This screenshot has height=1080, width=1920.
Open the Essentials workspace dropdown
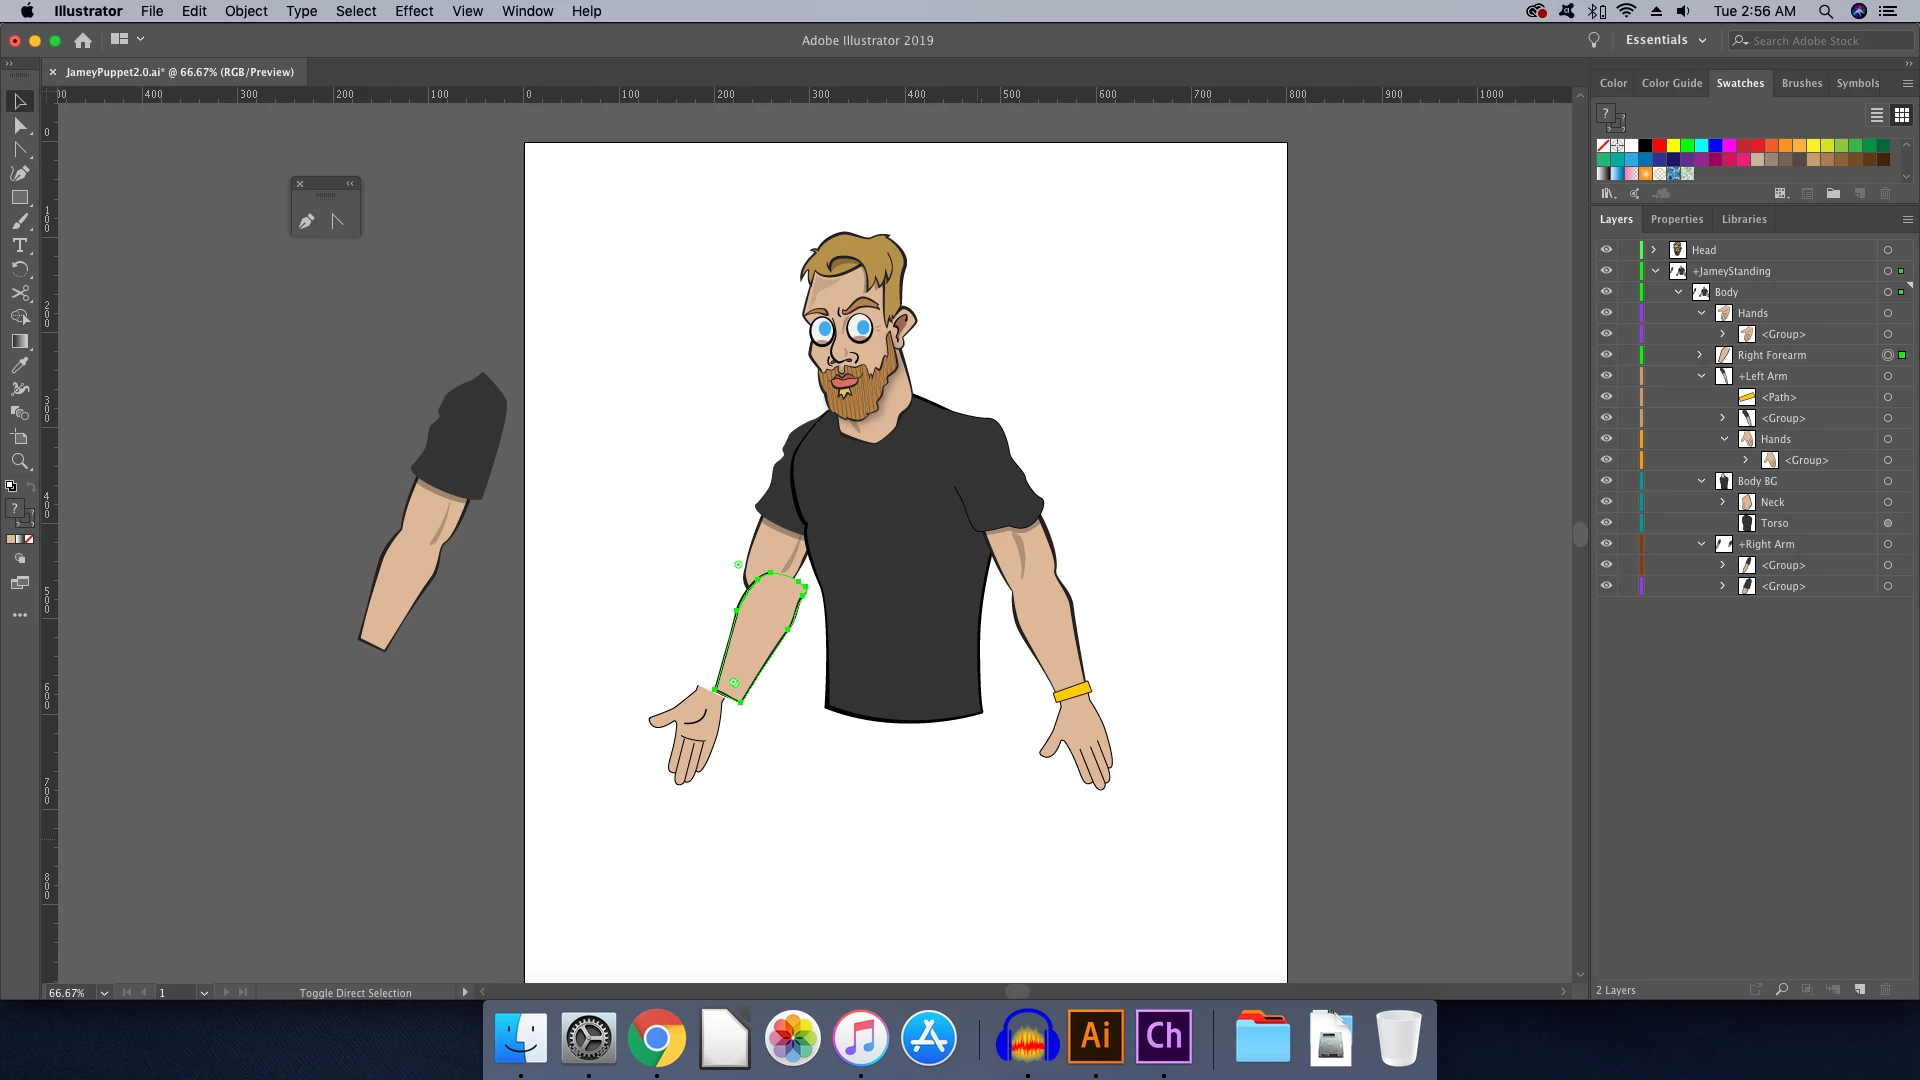pos(1666,40)
